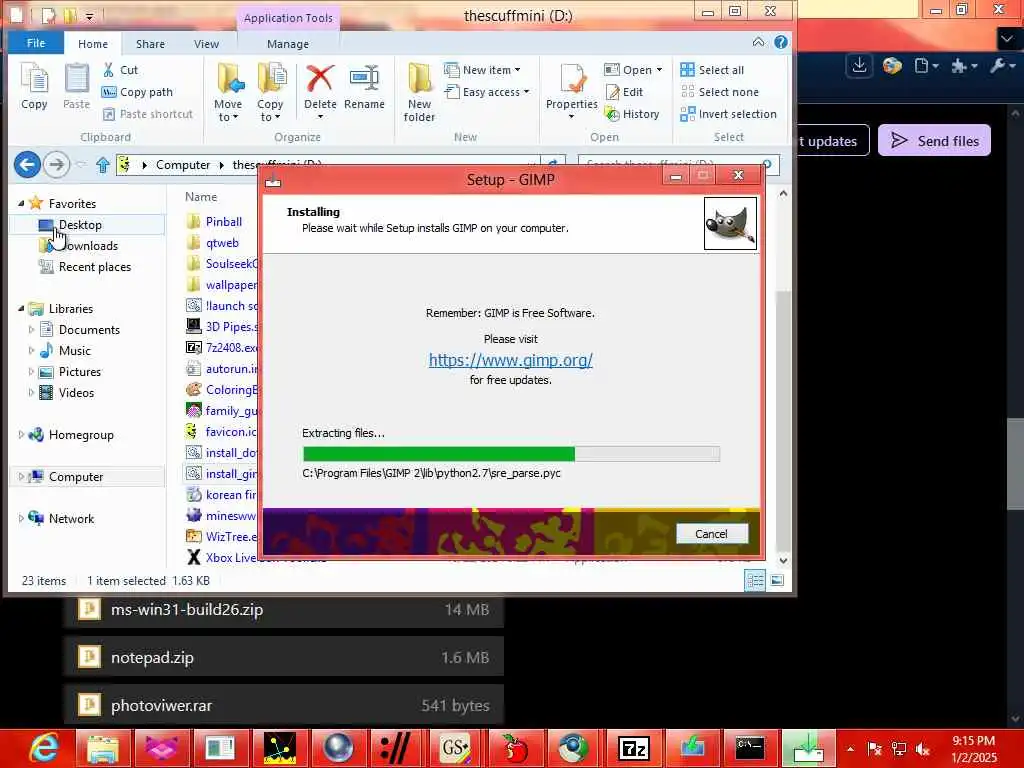Click the download icon in background browser toolbar
Viewport: 1024px width, 768px height.
tap(859, 65)
